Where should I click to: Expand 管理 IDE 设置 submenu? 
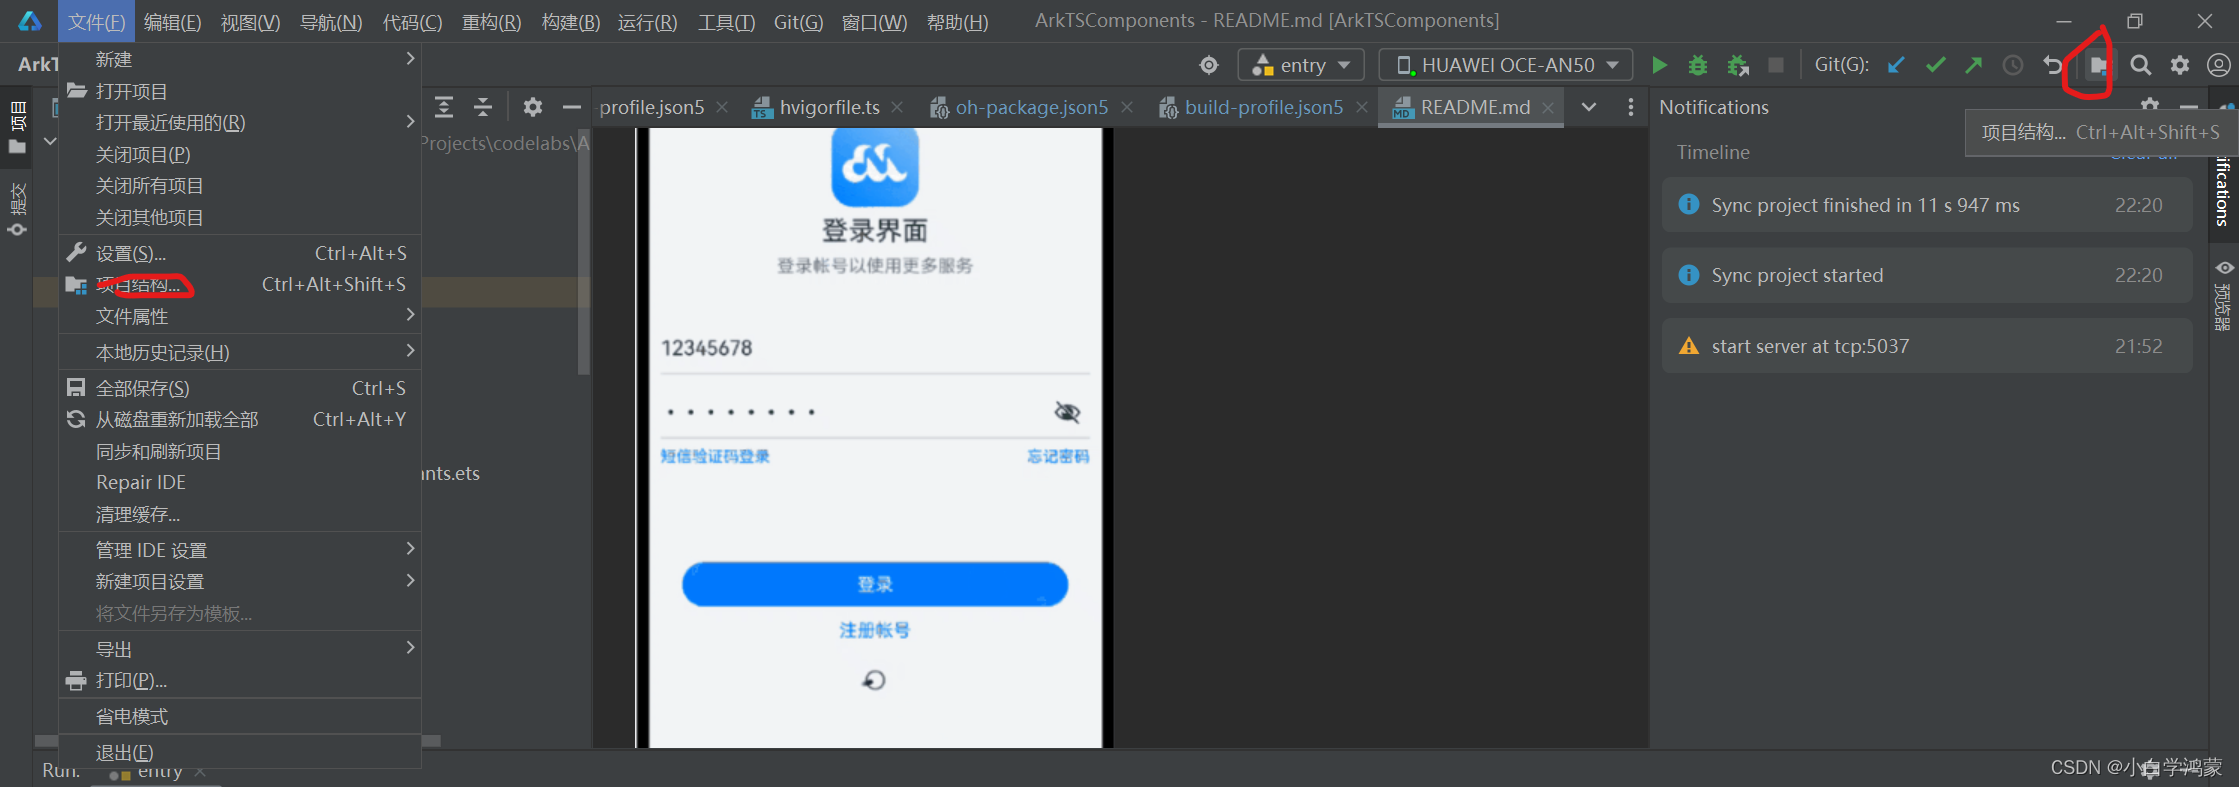(x=240, y=551)
